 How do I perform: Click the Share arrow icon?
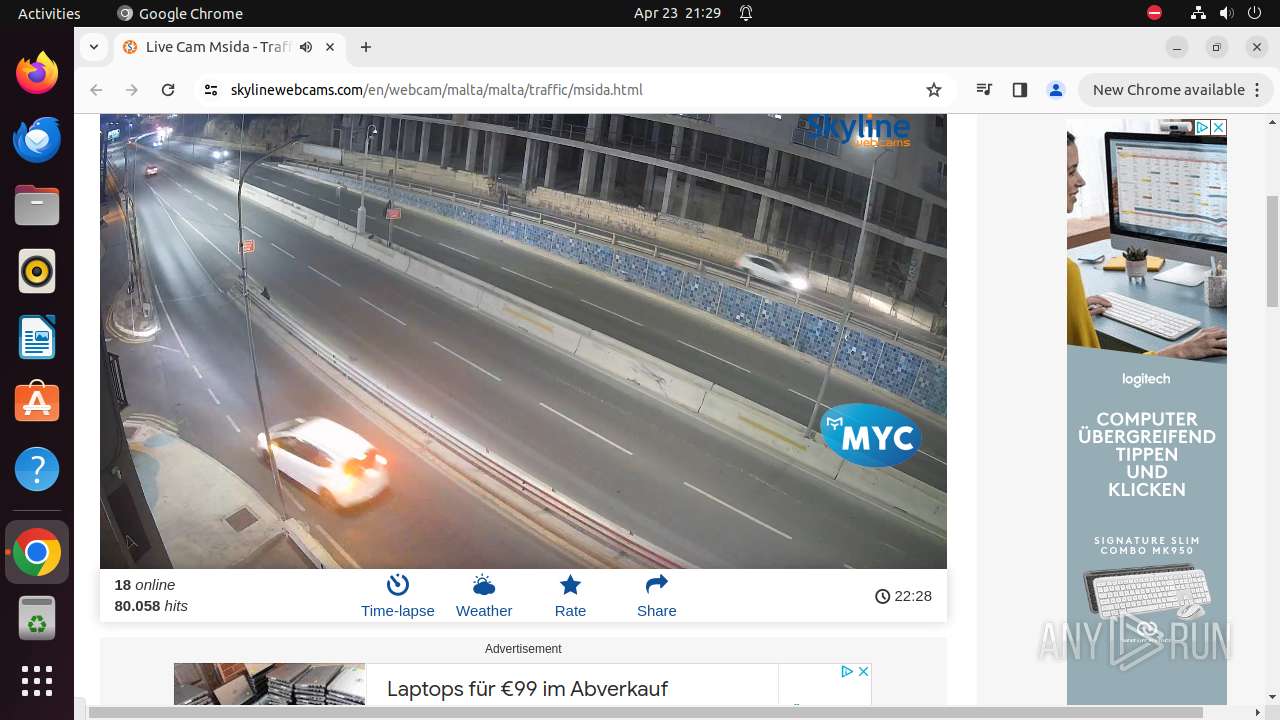click(x=657, y=584)
